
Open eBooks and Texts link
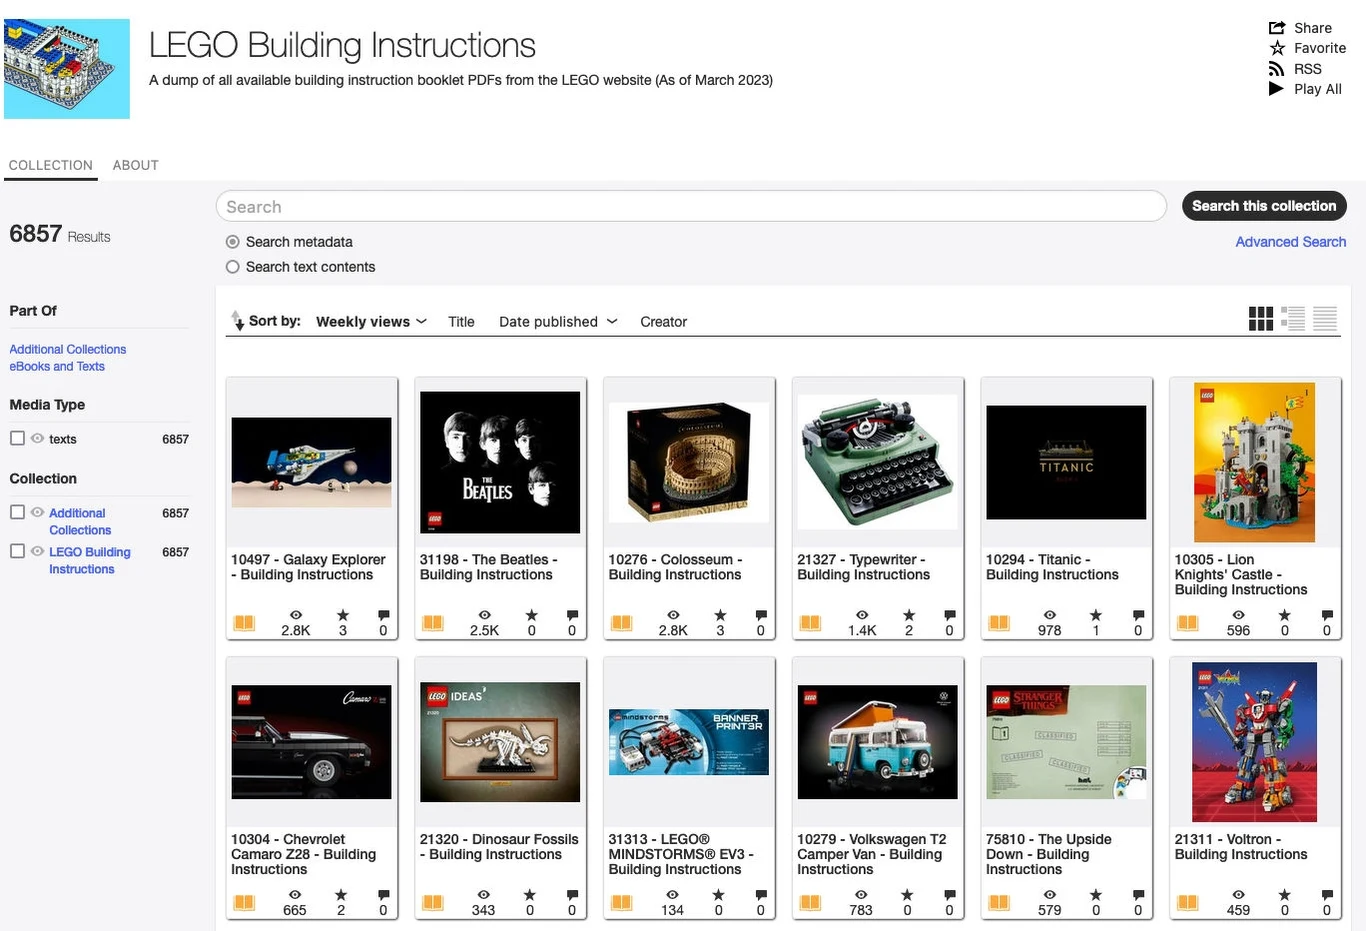57,366
